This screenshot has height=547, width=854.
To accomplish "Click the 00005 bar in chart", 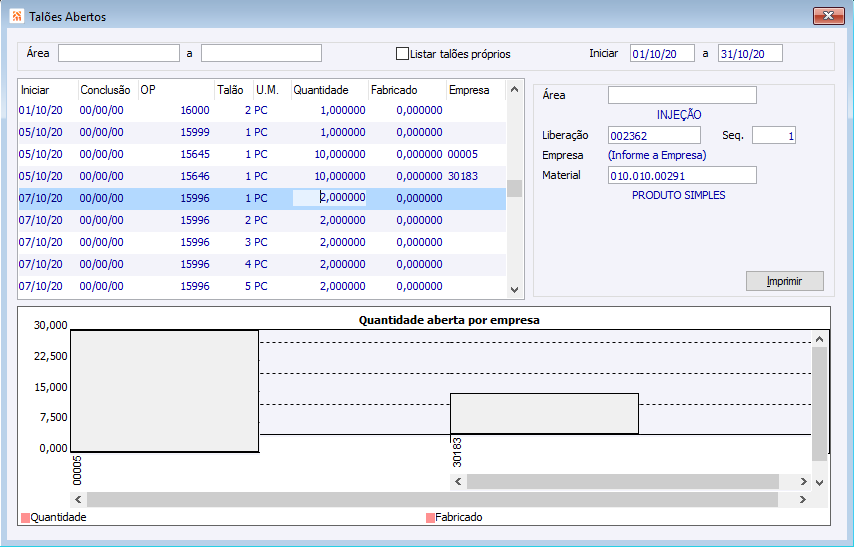I will (164, 391).
